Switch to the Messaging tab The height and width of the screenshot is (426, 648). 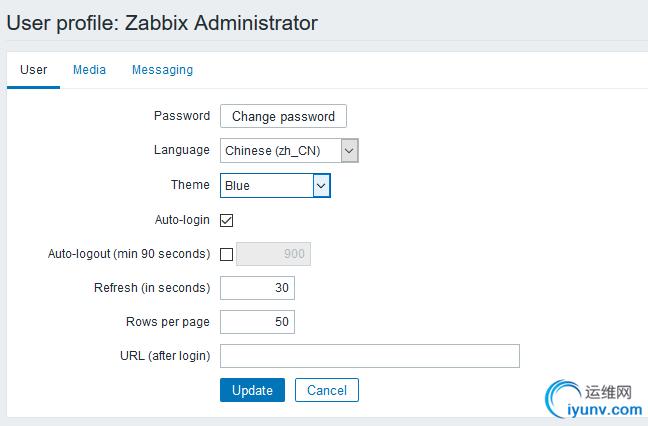162,70
